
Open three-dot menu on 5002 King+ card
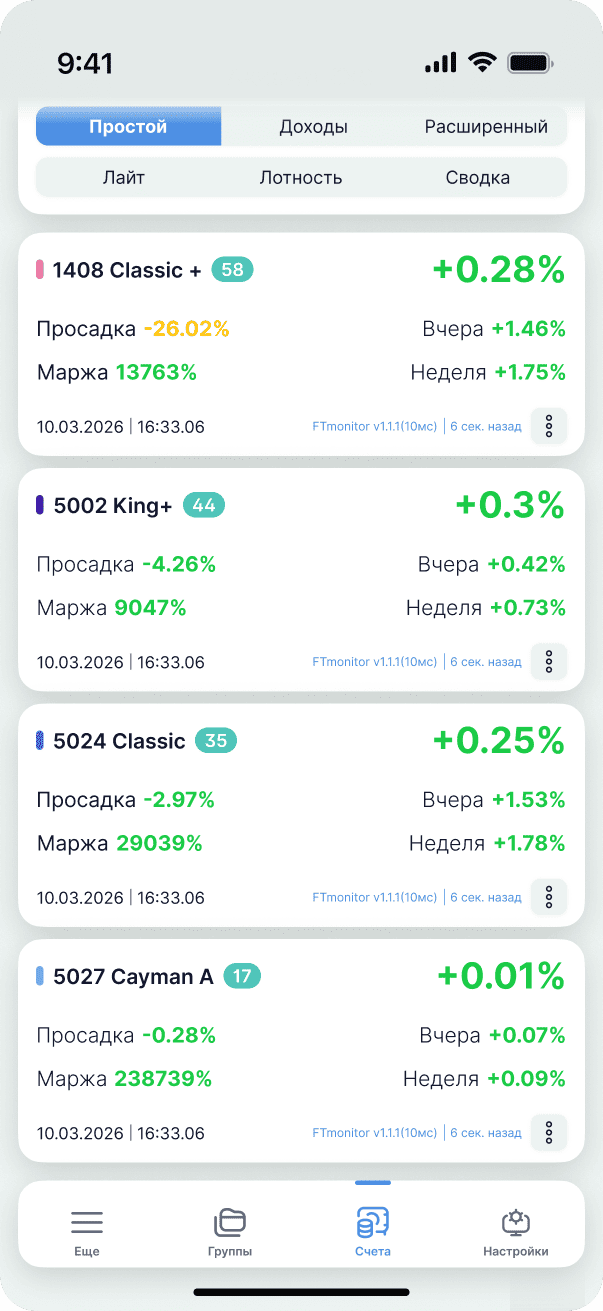(548, 661)
